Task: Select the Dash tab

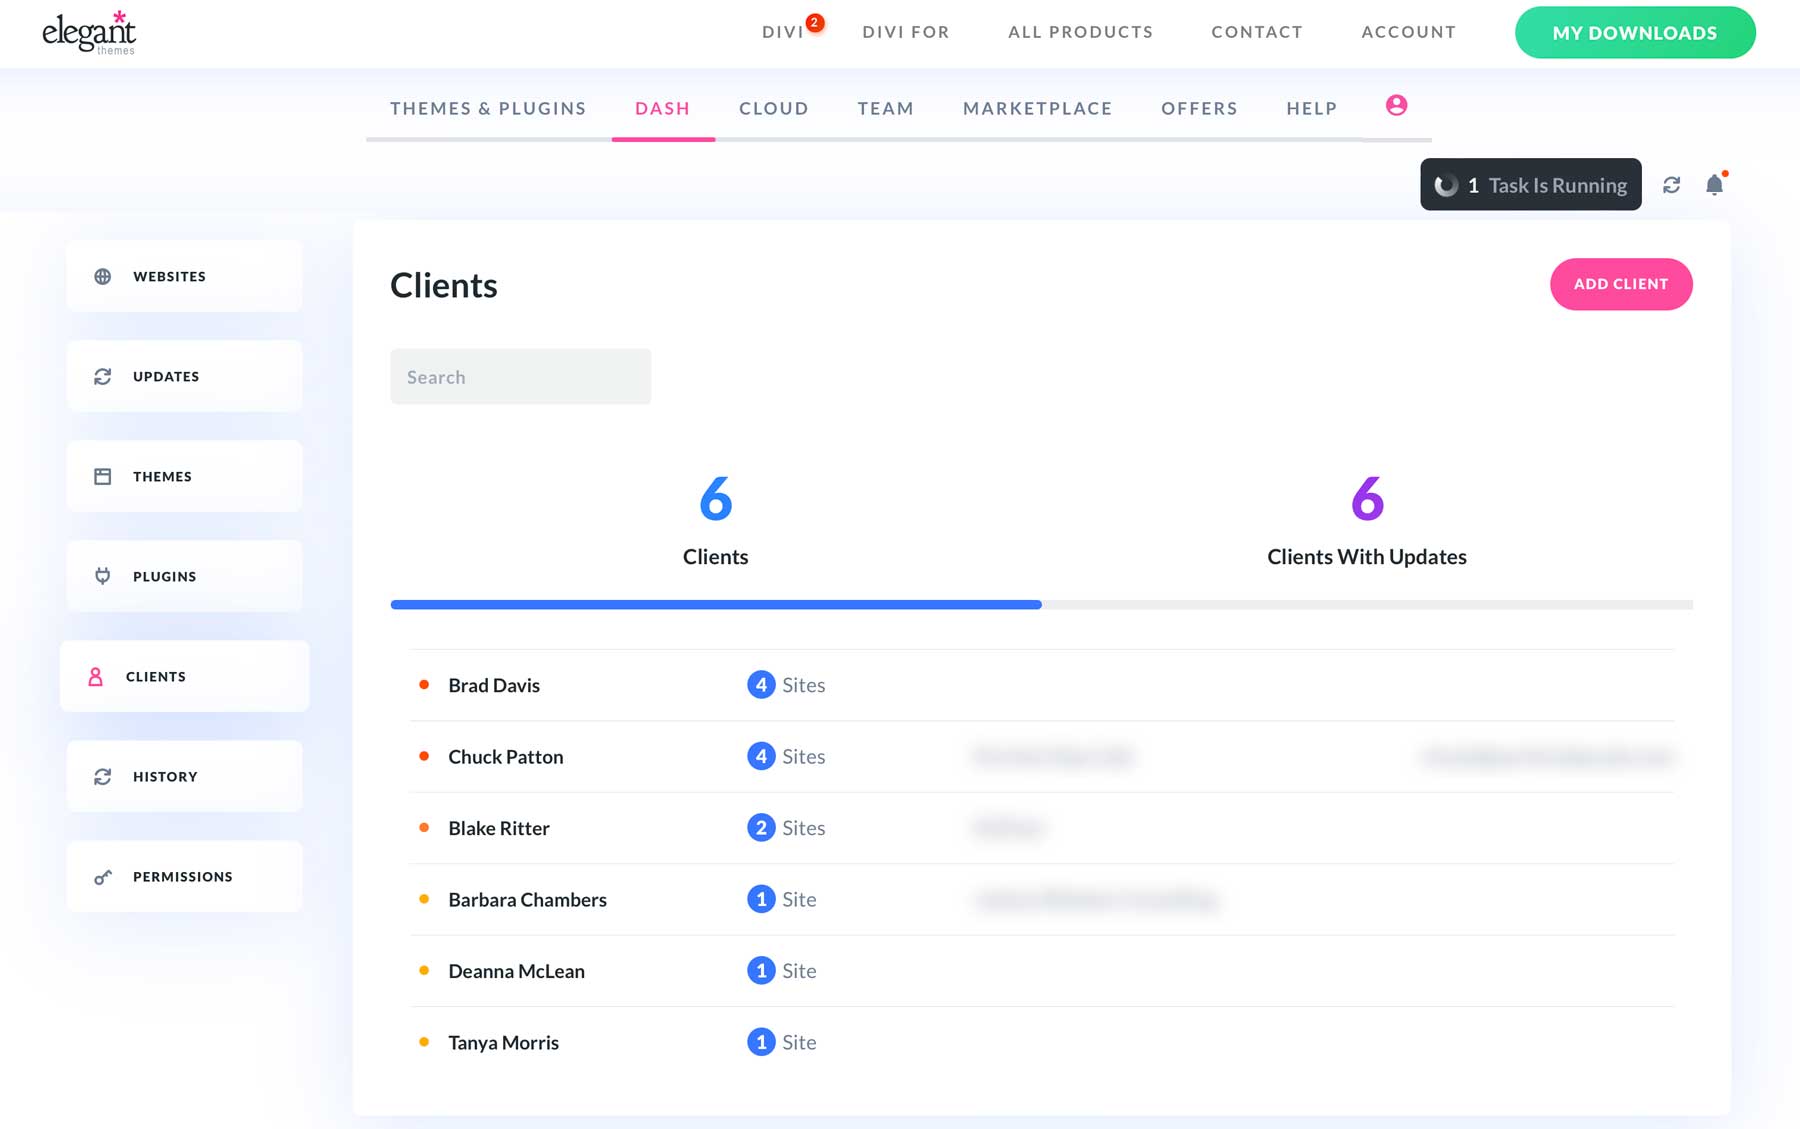Action: 662,108
